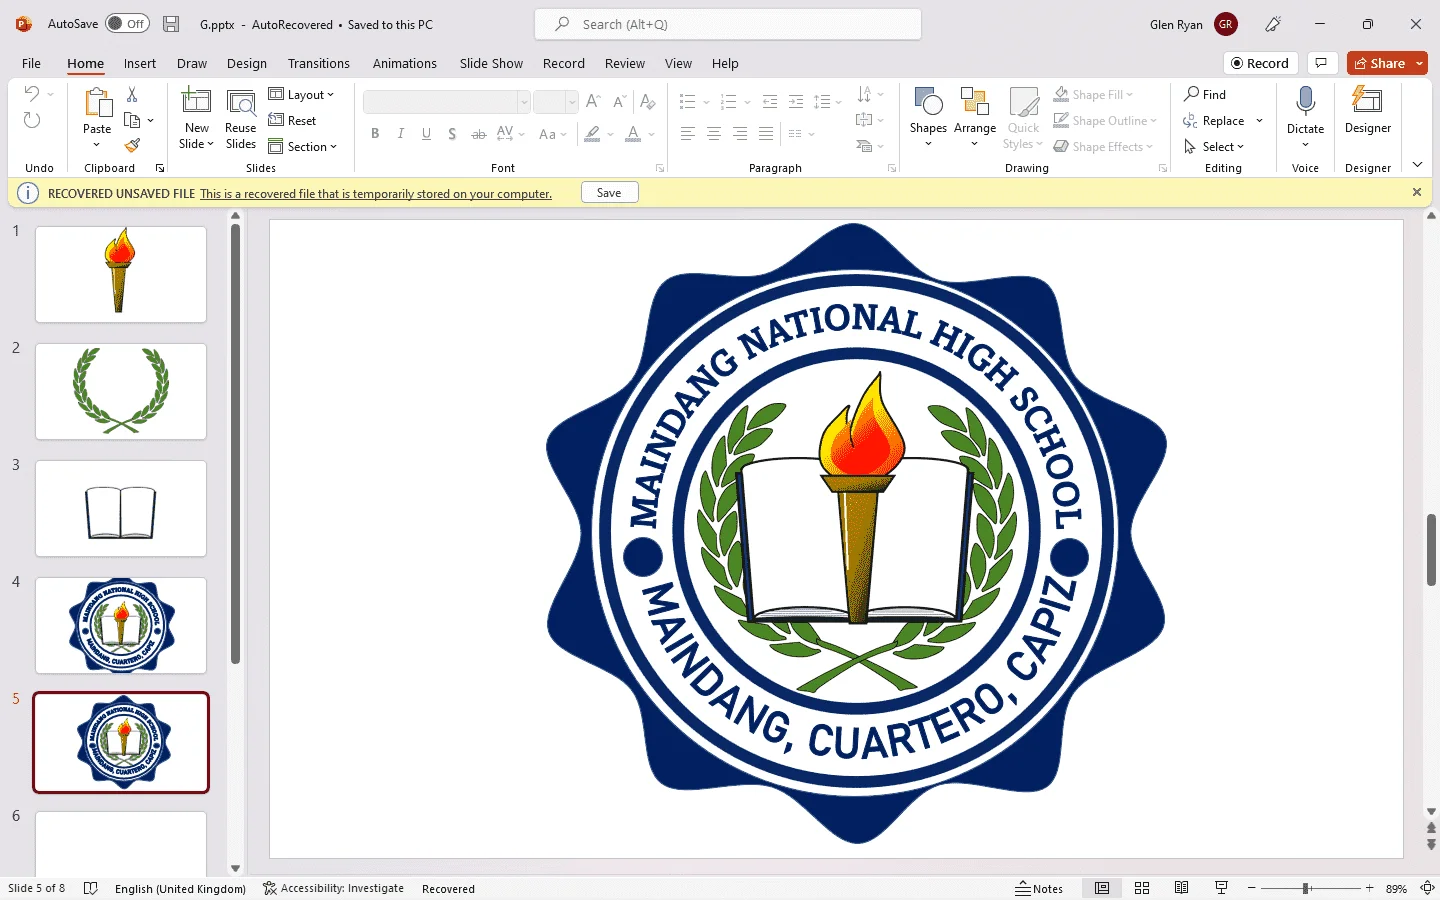This screenshot has width=1440, height=900.
Task: Apply strikethrough formatting
Action: coord(479,134)
